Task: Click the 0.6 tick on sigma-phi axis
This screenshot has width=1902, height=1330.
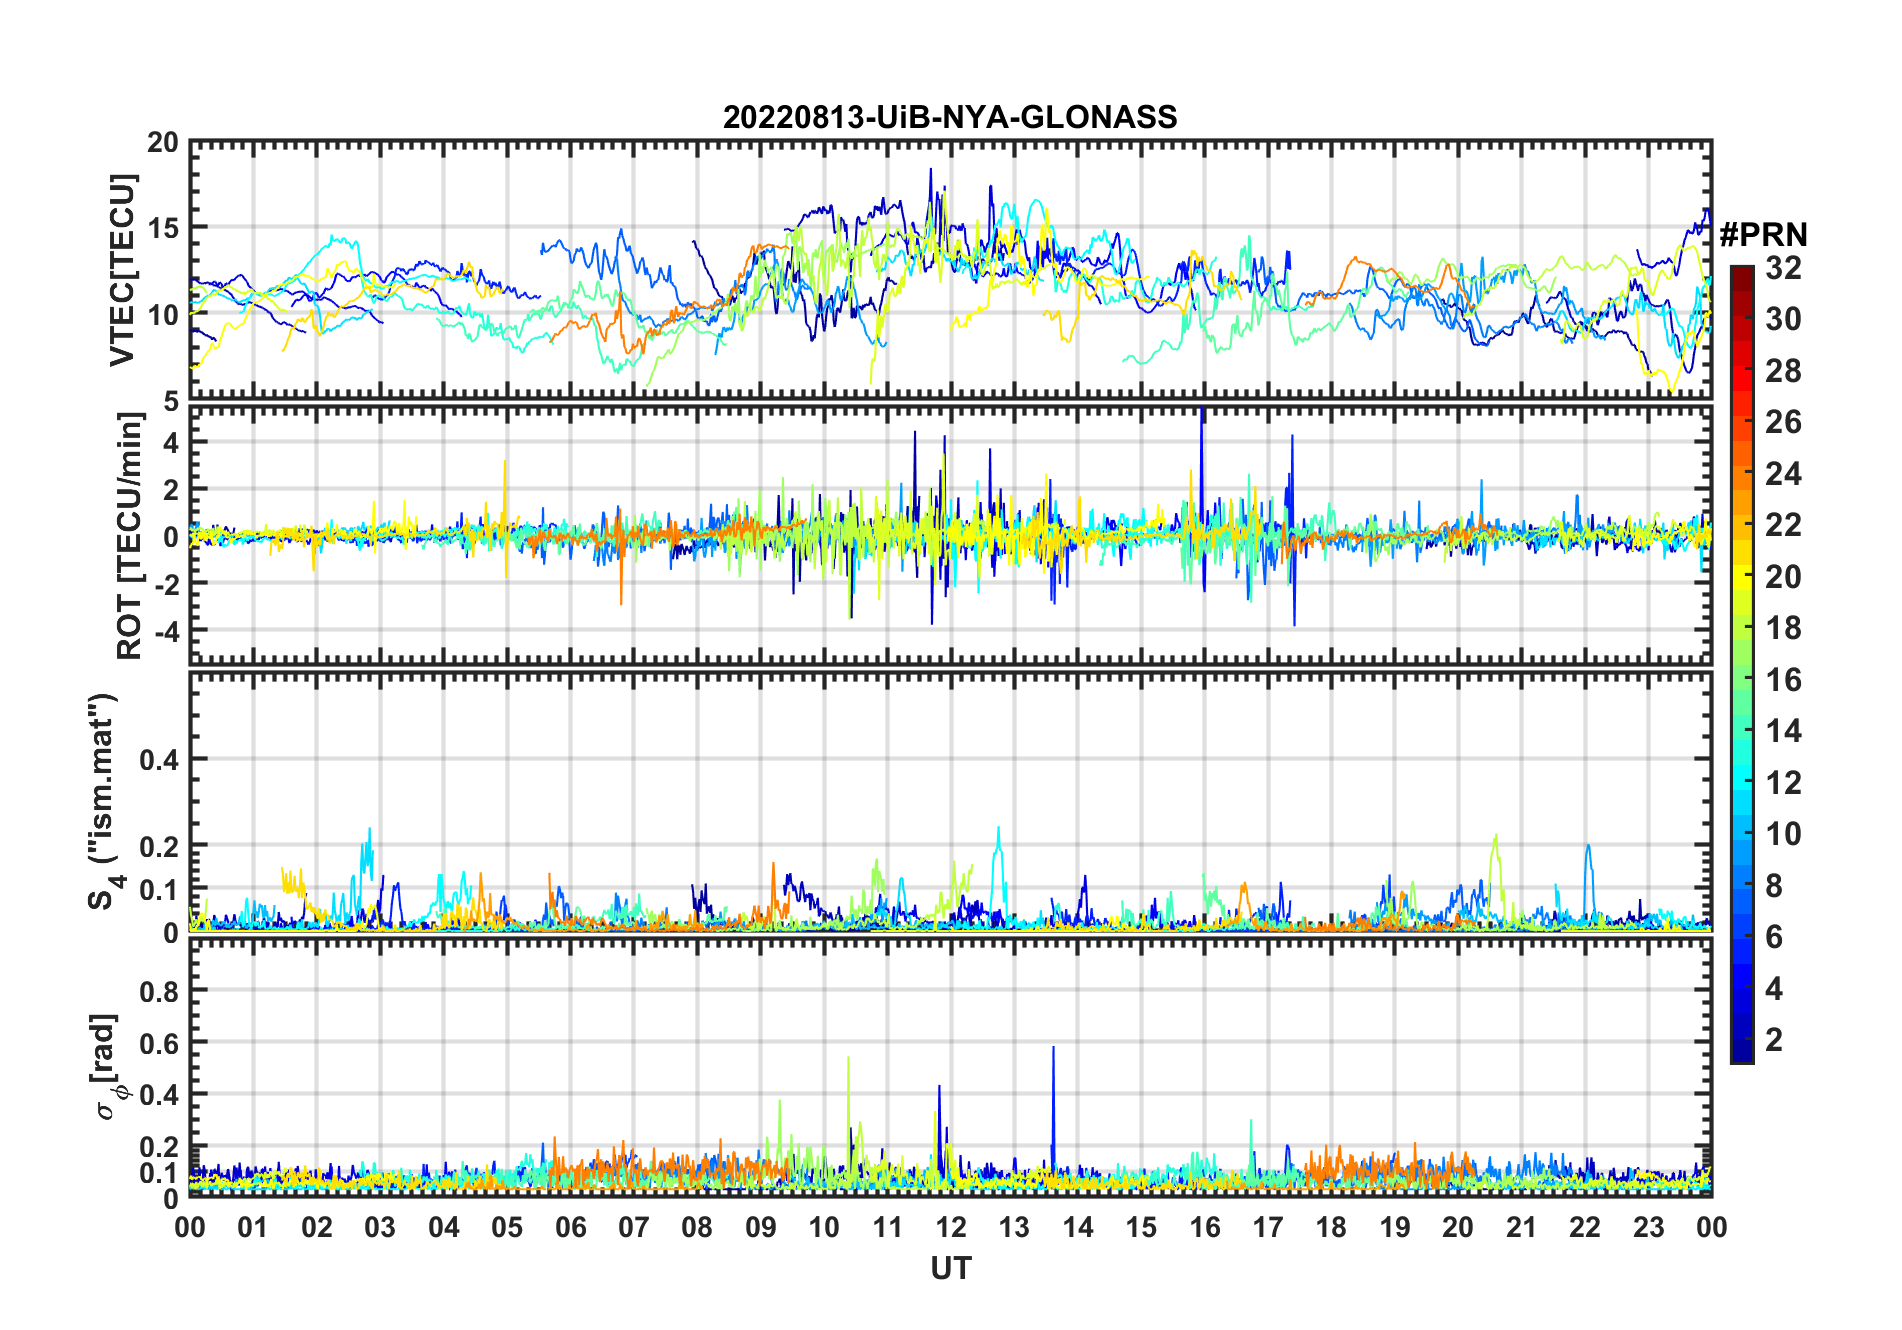Action: [x=160, y=1043]
